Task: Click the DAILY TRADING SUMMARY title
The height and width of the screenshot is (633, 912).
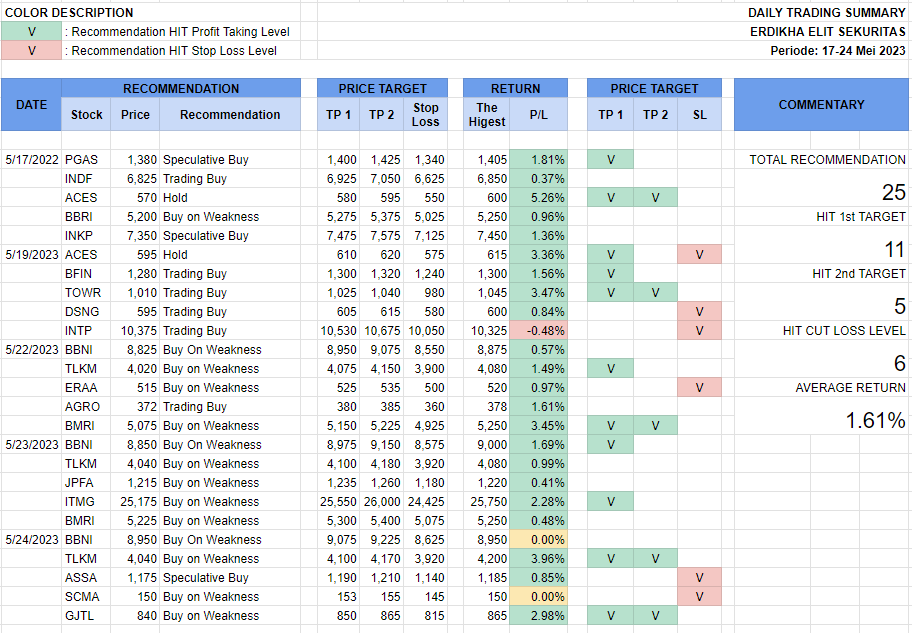Action: click(x=827, y=13)
